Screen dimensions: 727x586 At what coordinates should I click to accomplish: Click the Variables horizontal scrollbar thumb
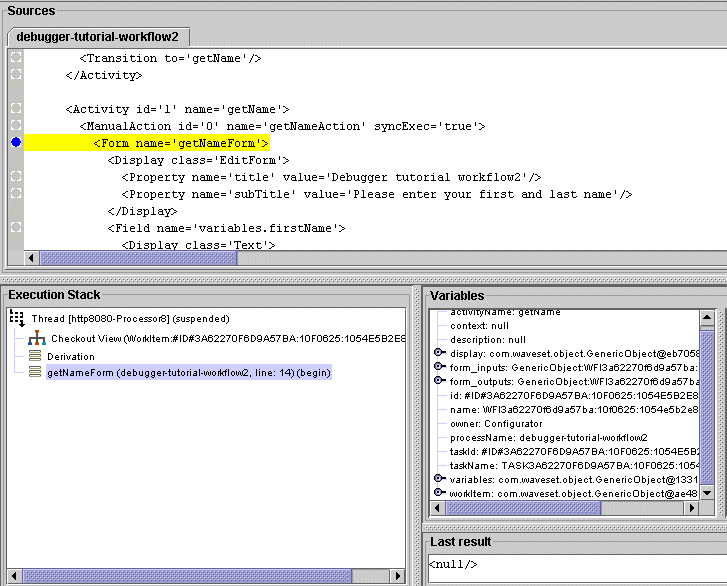click(x=523, y=508)
